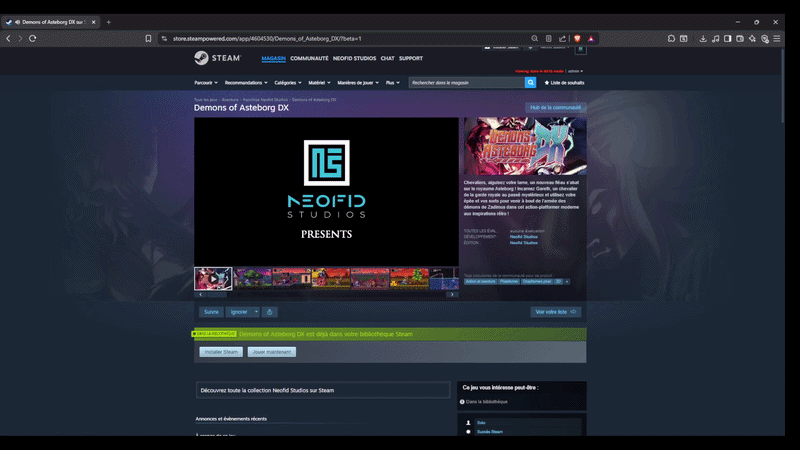The image size is (800, 450).
Task: Expand the Catégories dropdown
Action: 288,83
